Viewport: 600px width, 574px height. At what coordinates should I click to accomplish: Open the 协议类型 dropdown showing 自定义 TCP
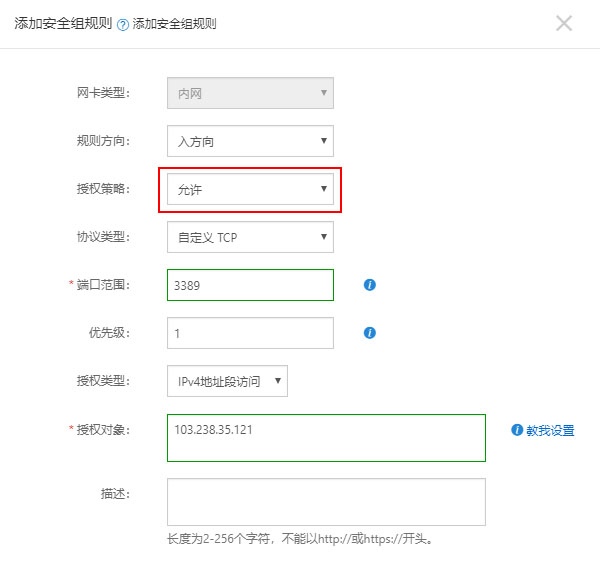pos(250,237)
